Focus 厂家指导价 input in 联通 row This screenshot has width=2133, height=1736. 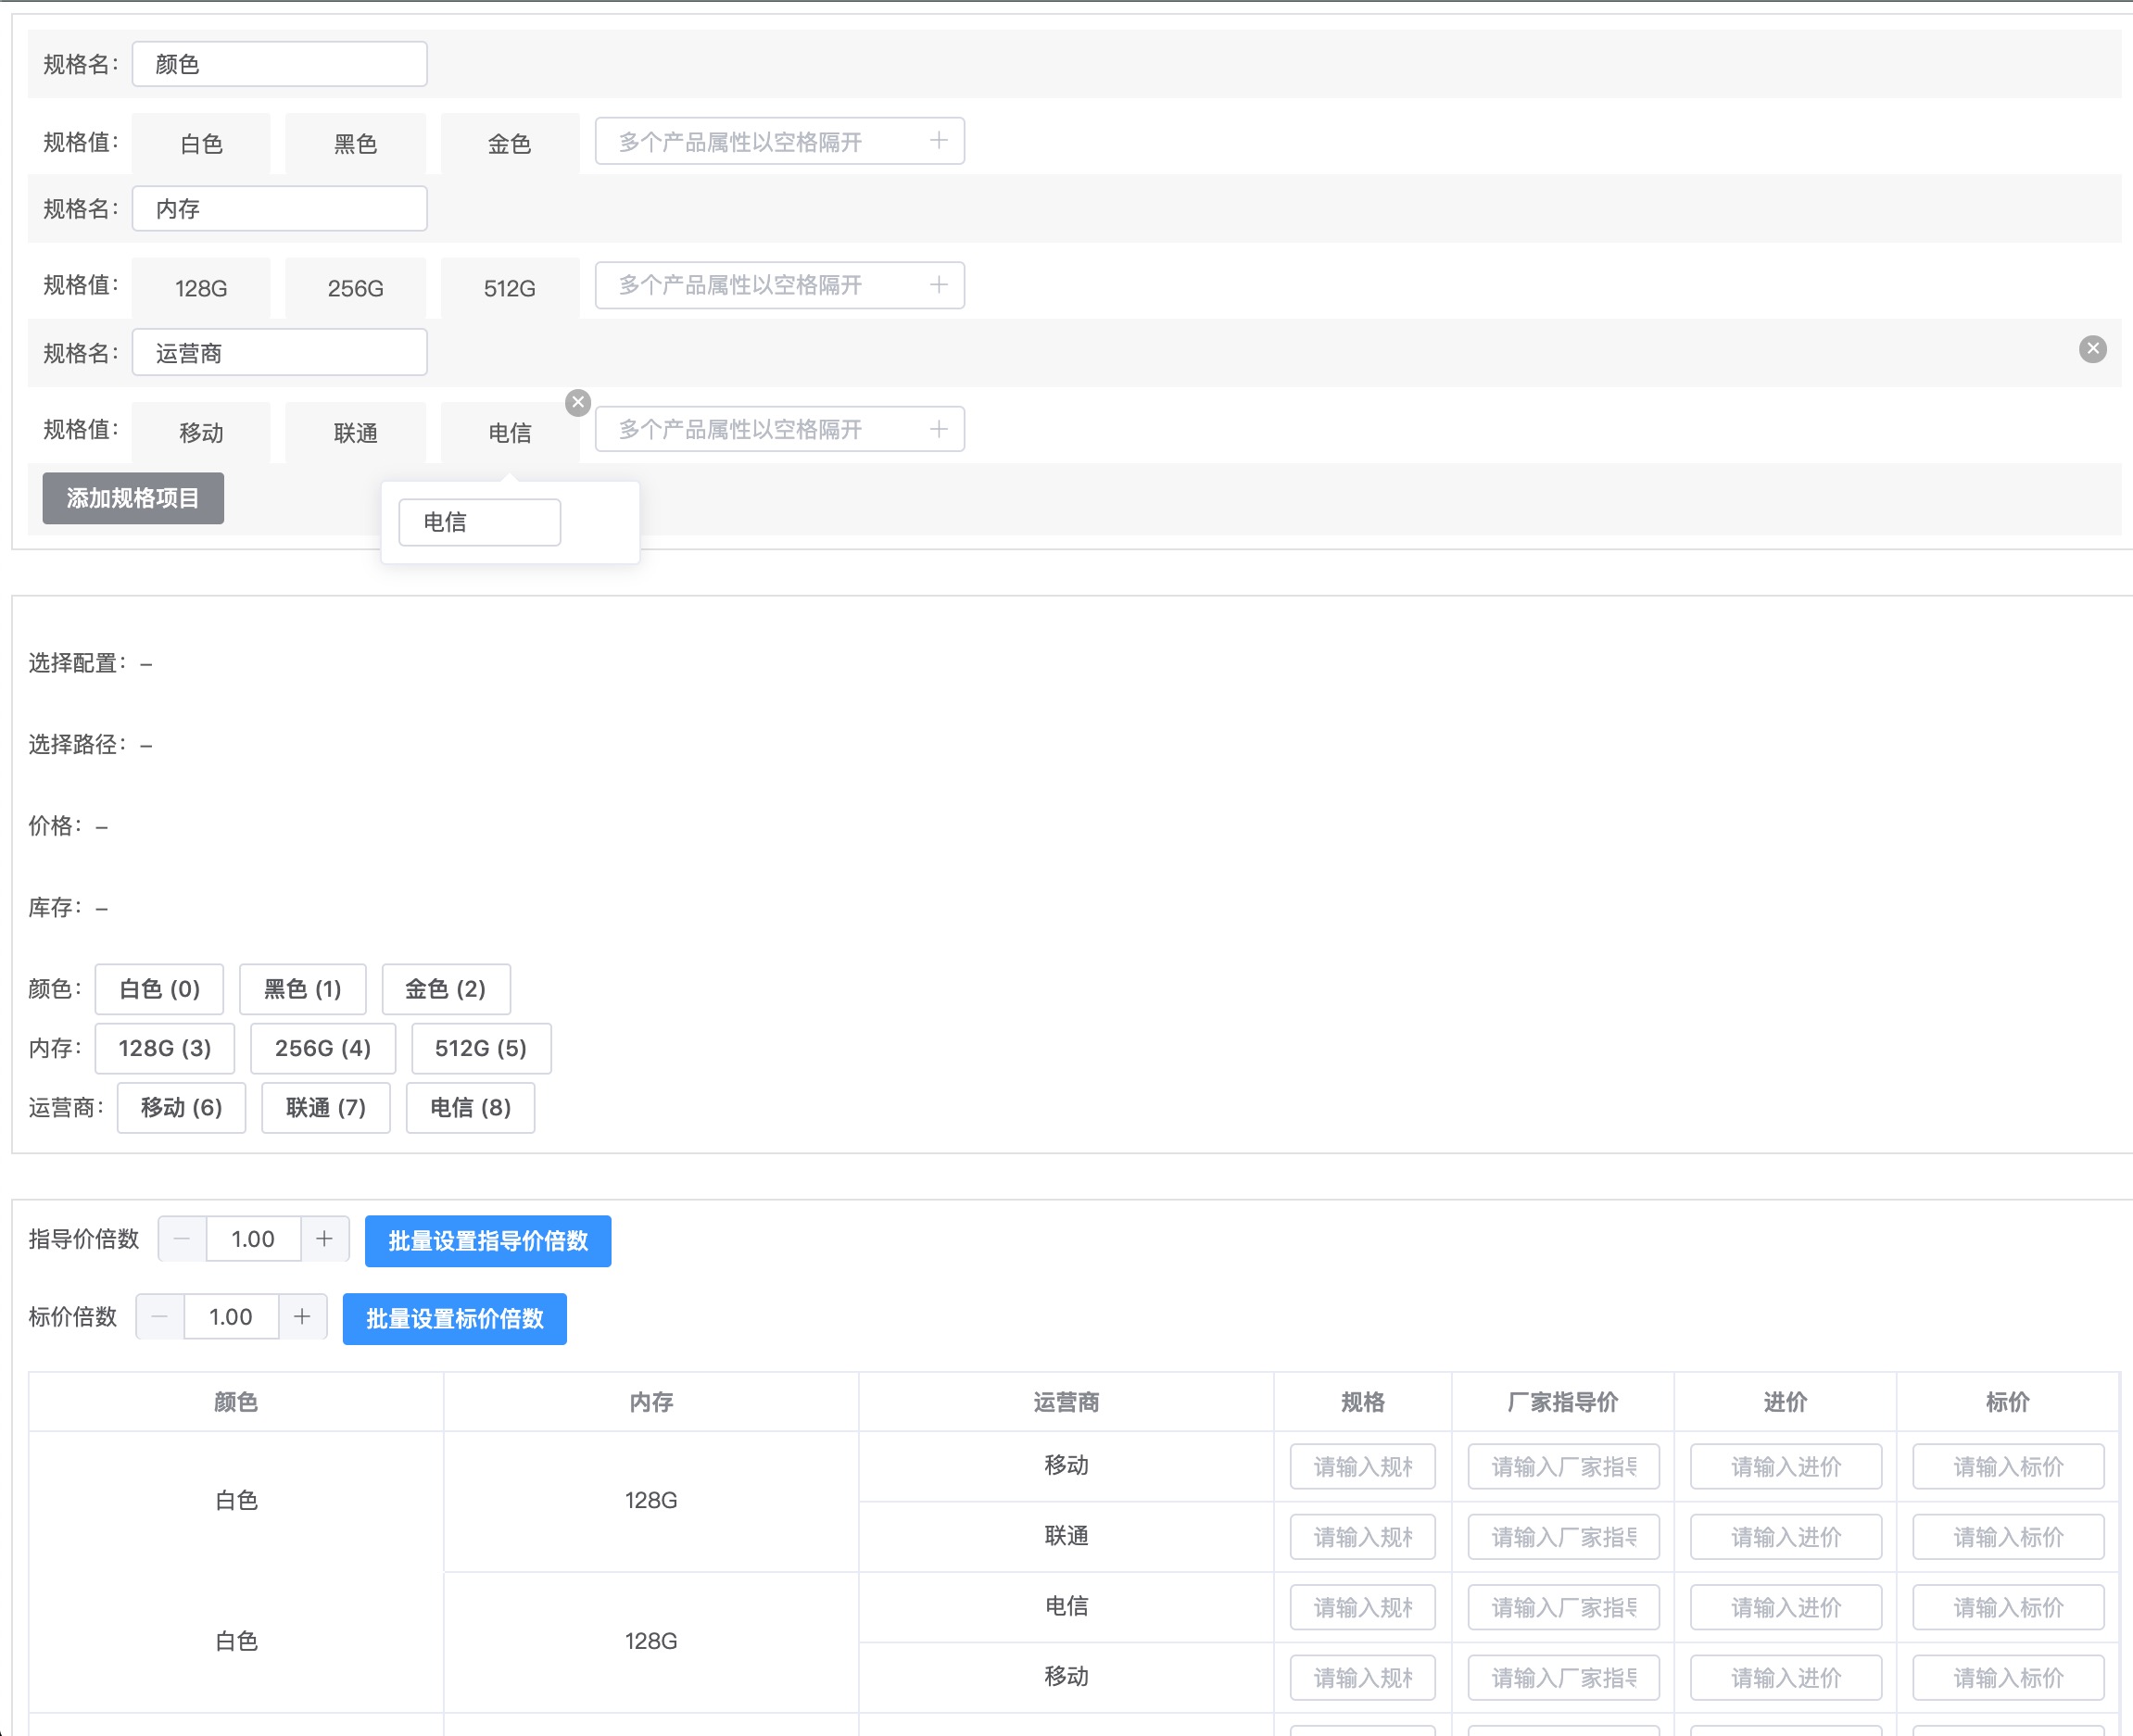(1563, 1537)
